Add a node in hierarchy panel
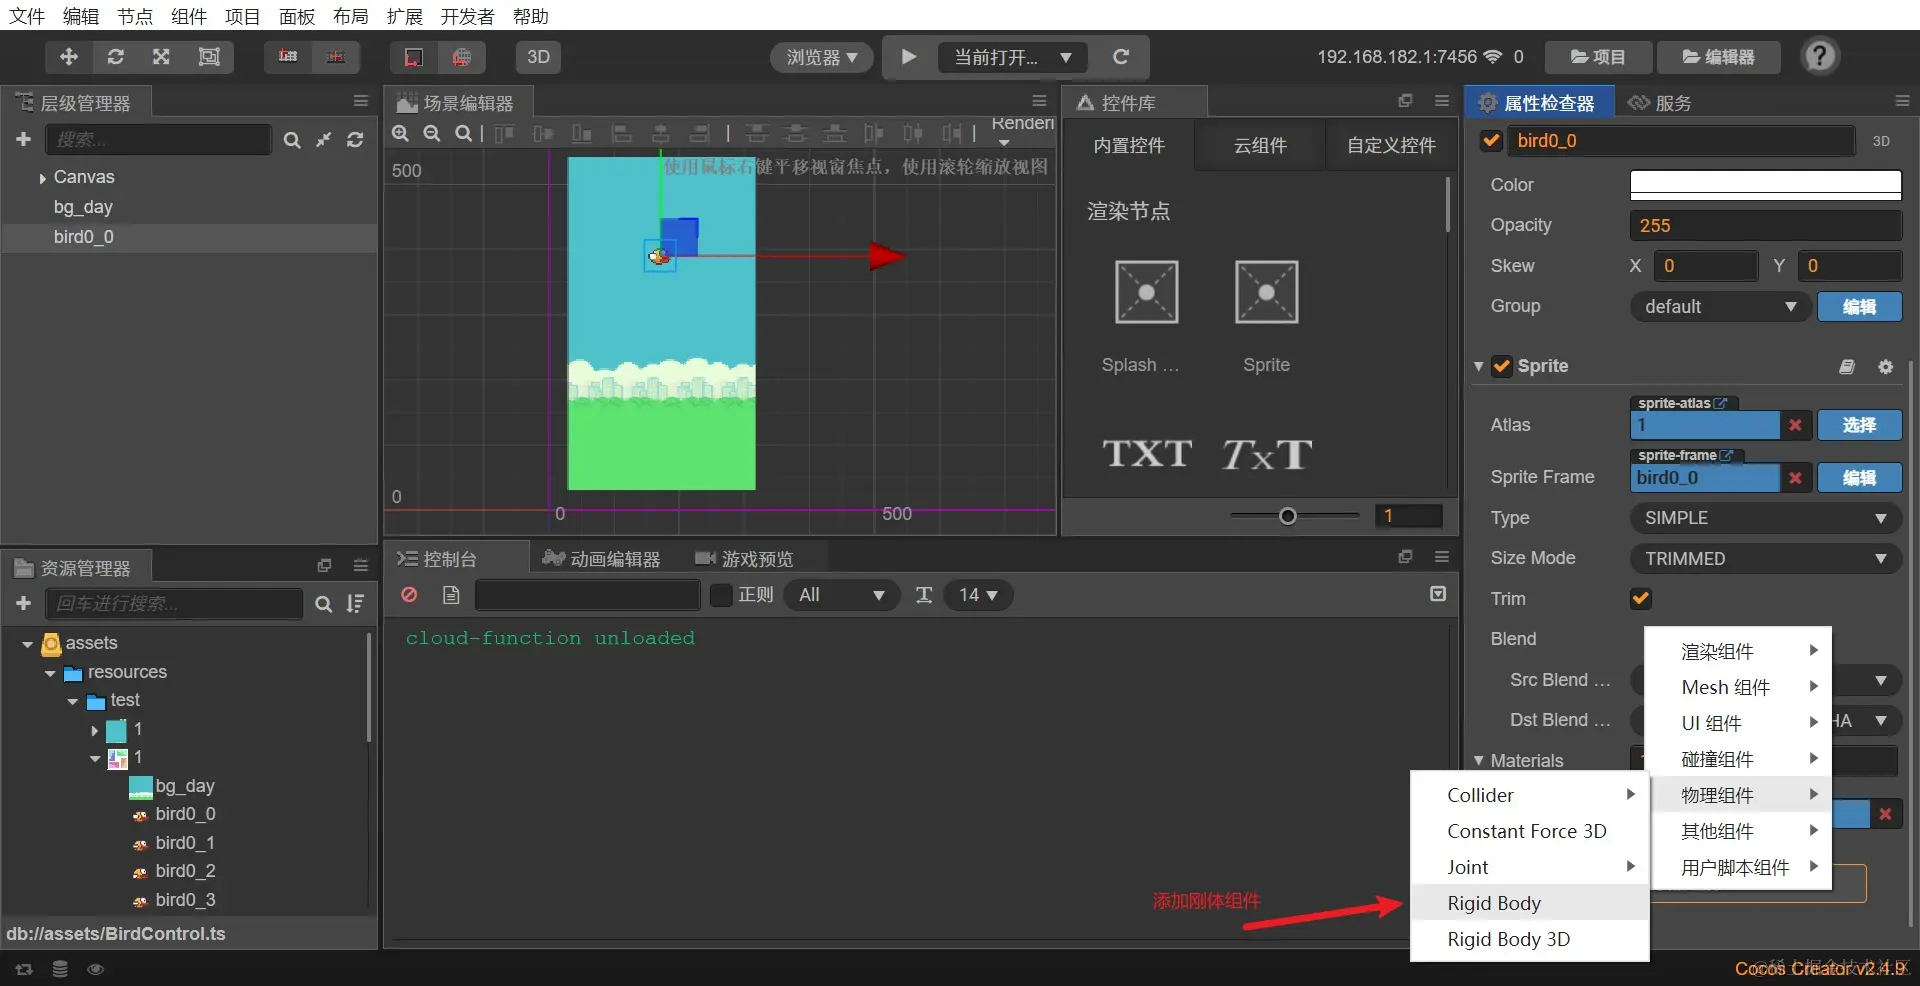1920x986 pixels. [24, 139]
